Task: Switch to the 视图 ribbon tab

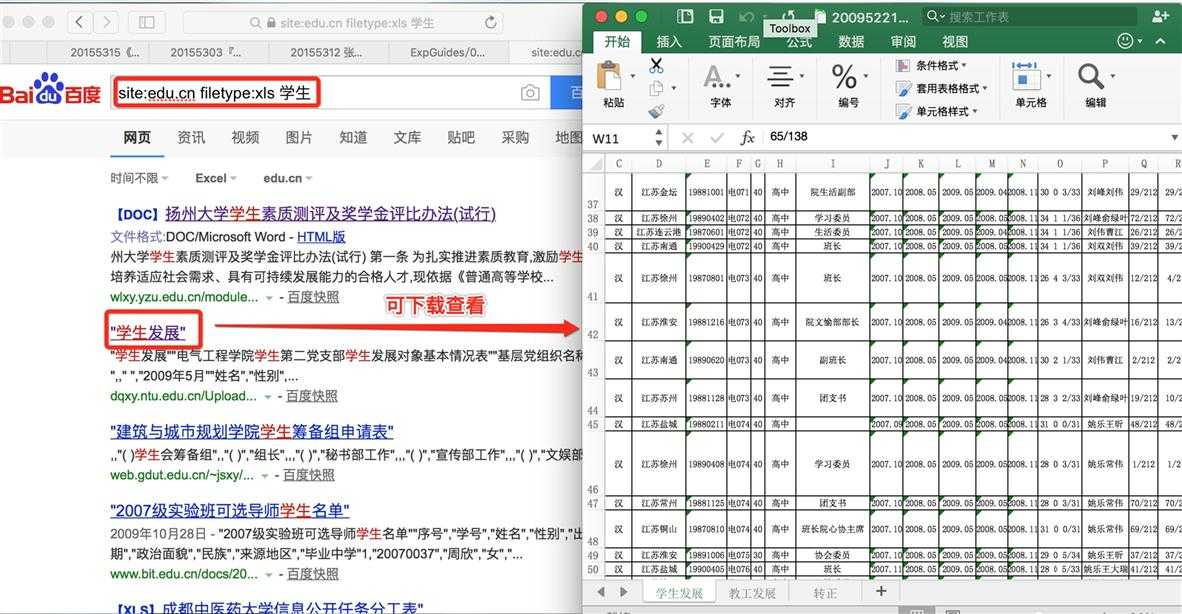Action: [x=954, y=42]
